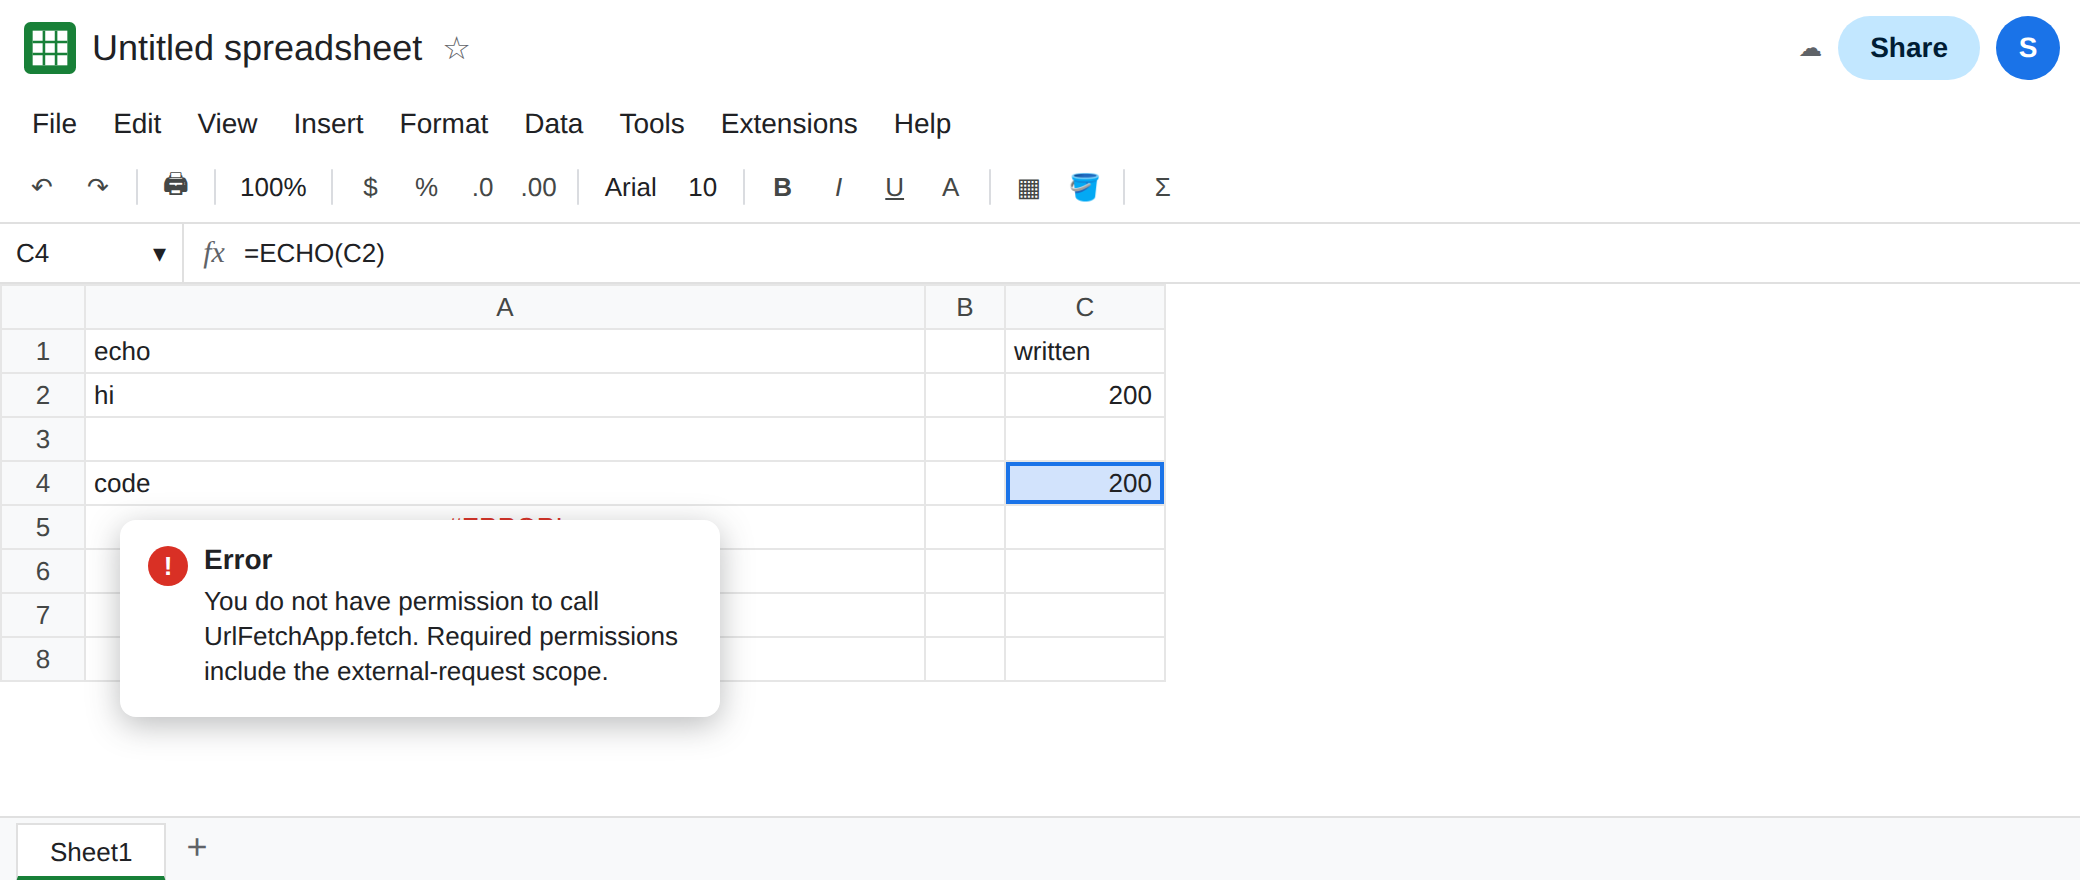Screen dimensions: 2080x880
Task: Print the spreadsheet
Action: (x=176, y=185)
